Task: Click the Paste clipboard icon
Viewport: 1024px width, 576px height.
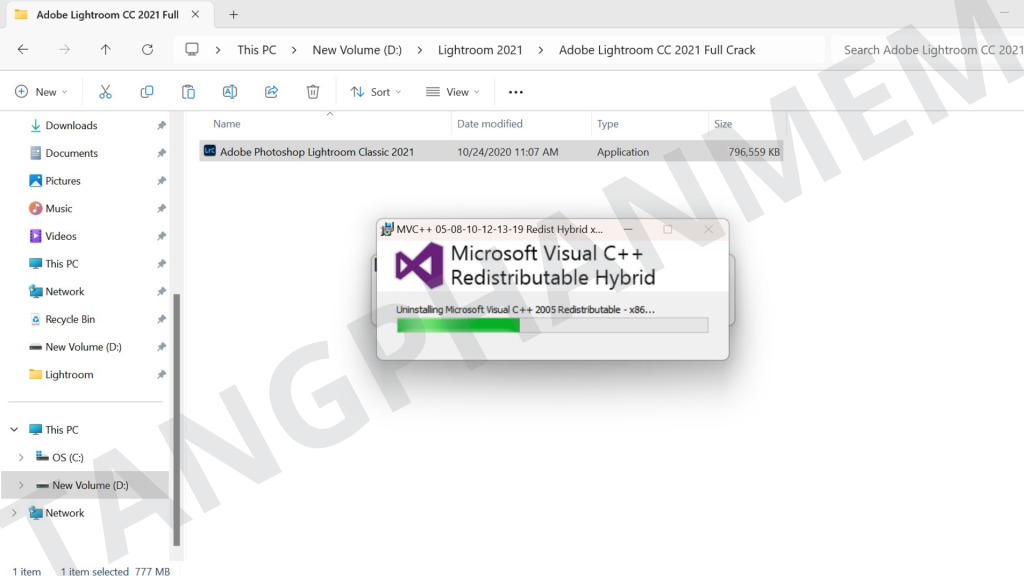Action: point(188,92)
